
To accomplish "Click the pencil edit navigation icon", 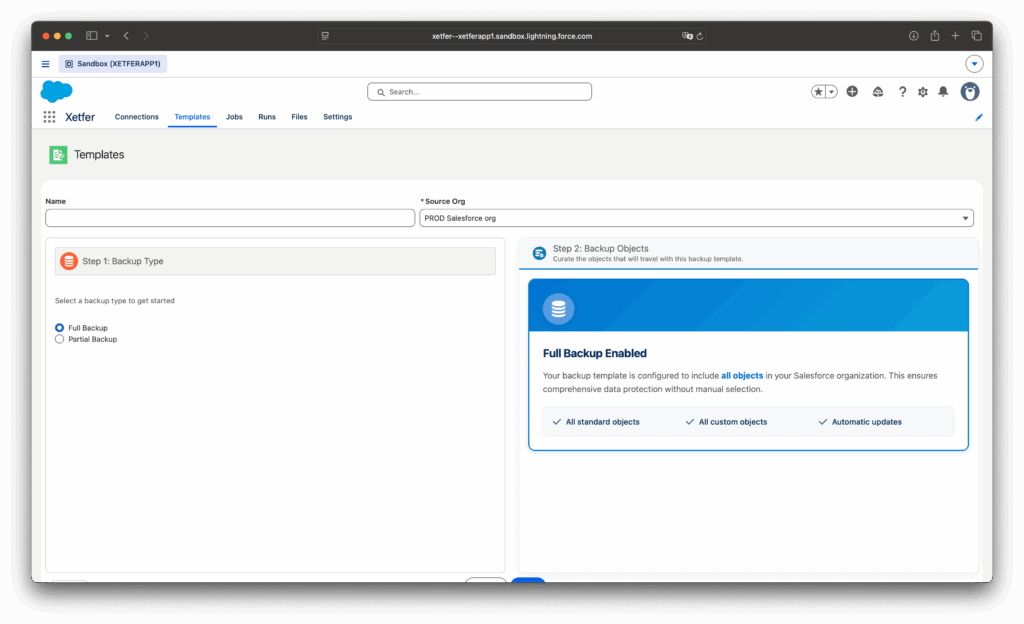I will [978, 117].
